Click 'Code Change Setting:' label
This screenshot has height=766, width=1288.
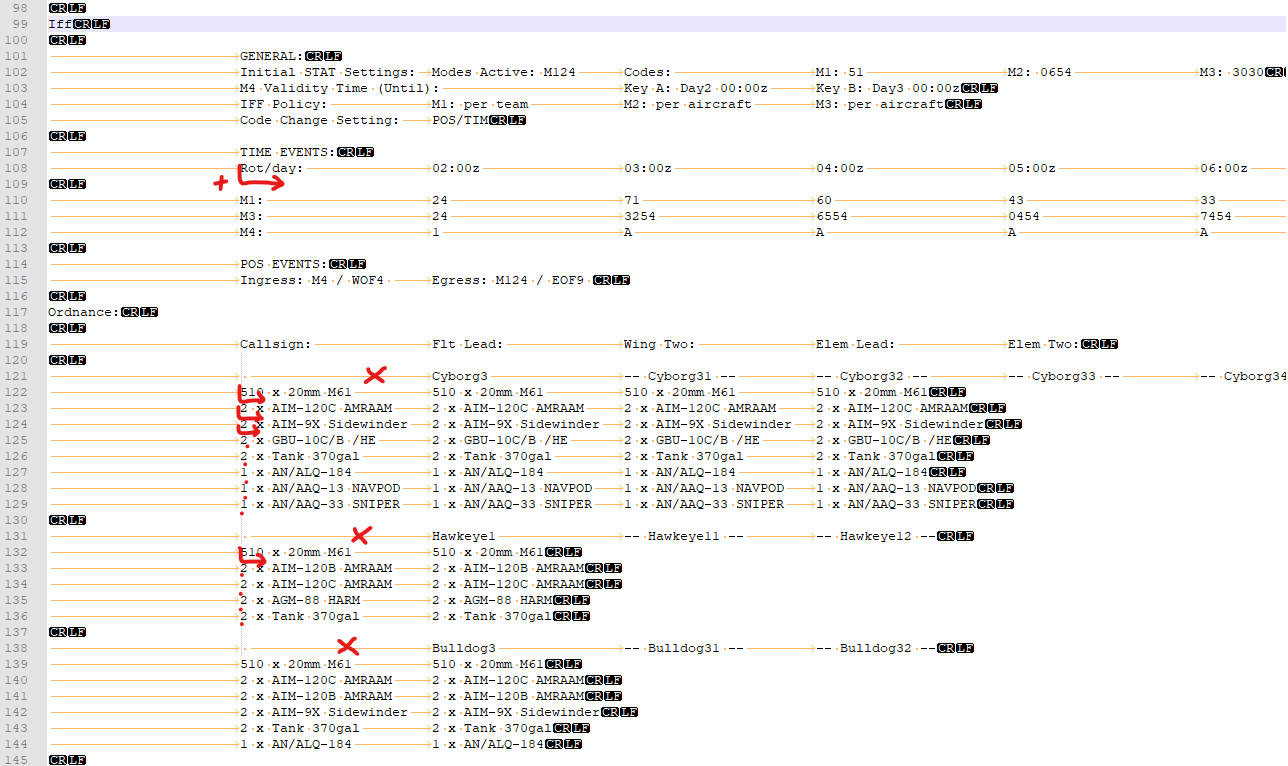coord(320,120)
